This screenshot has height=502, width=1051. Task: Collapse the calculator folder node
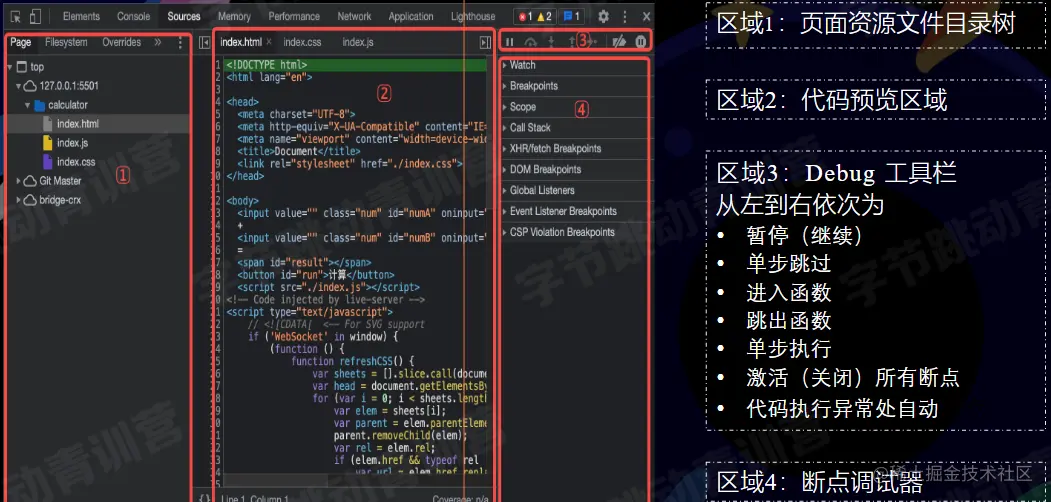tap(27, 105)
